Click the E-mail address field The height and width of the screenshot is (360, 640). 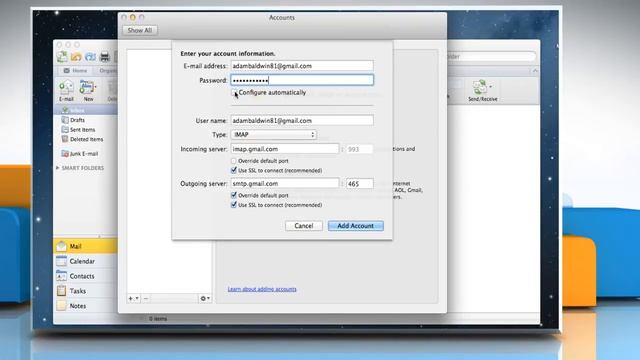tap(302, 66)
